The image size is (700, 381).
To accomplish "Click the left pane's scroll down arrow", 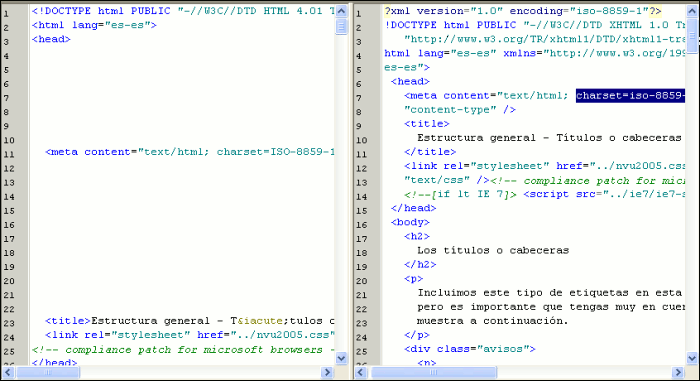I will point(341,358).
